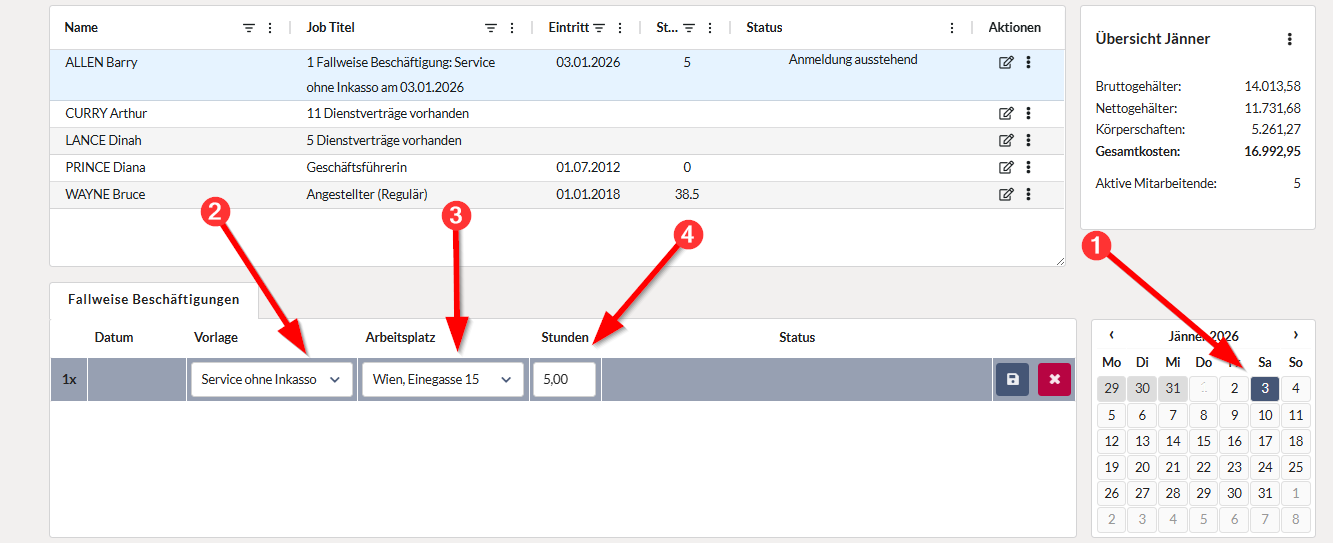The height and width of the screenshot is (543, 1333).
Task: Select day 2 in January calendar
Action: [x=1235, y=388]
